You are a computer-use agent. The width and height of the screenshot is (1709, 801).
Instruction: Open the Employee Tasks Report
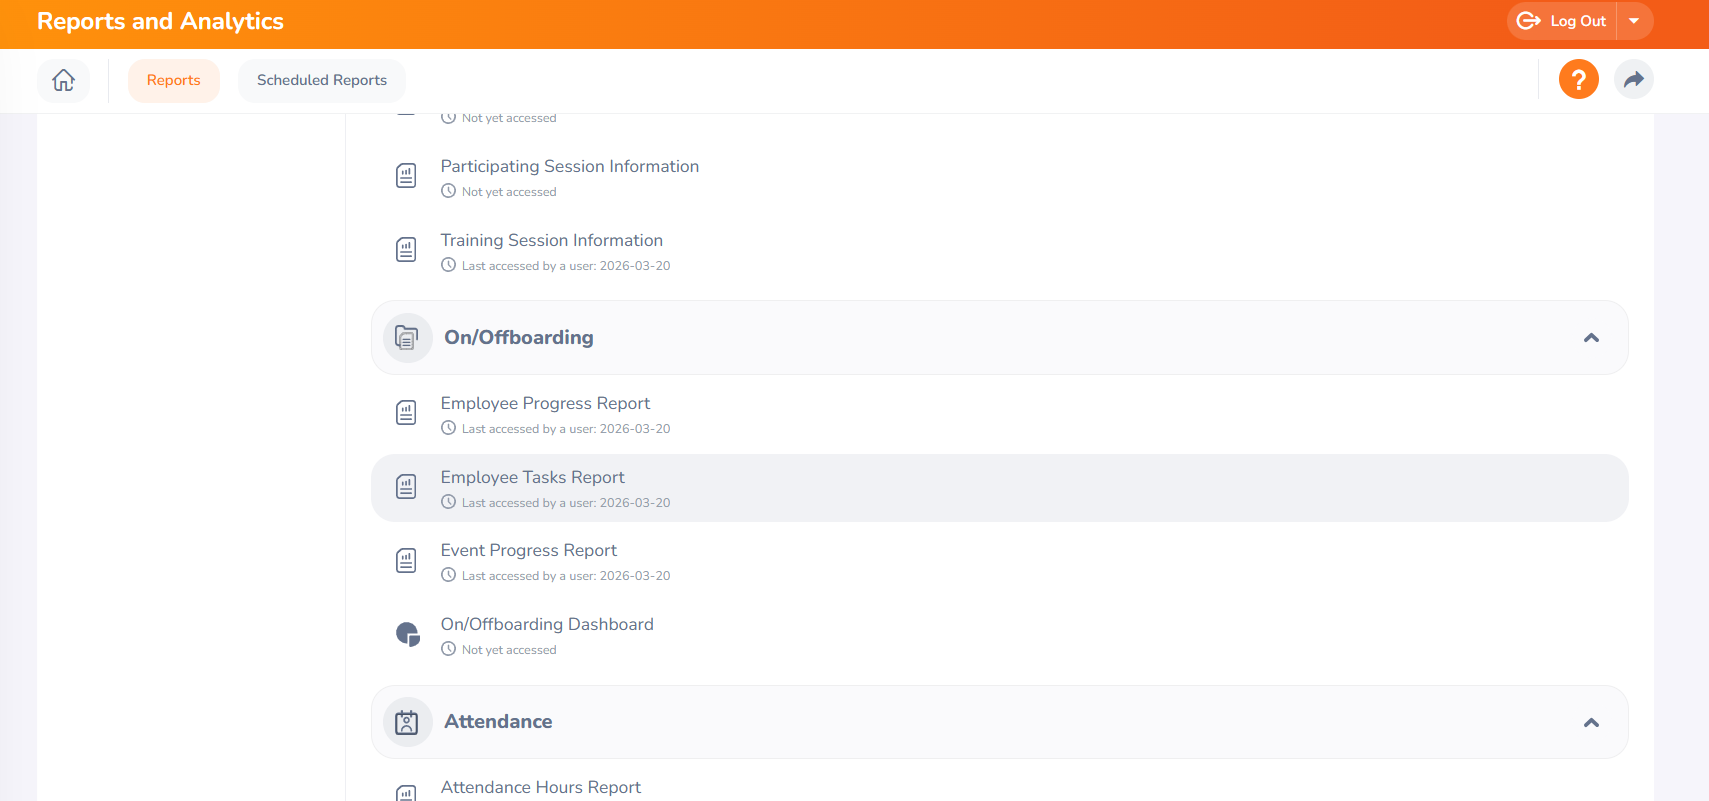532,478
